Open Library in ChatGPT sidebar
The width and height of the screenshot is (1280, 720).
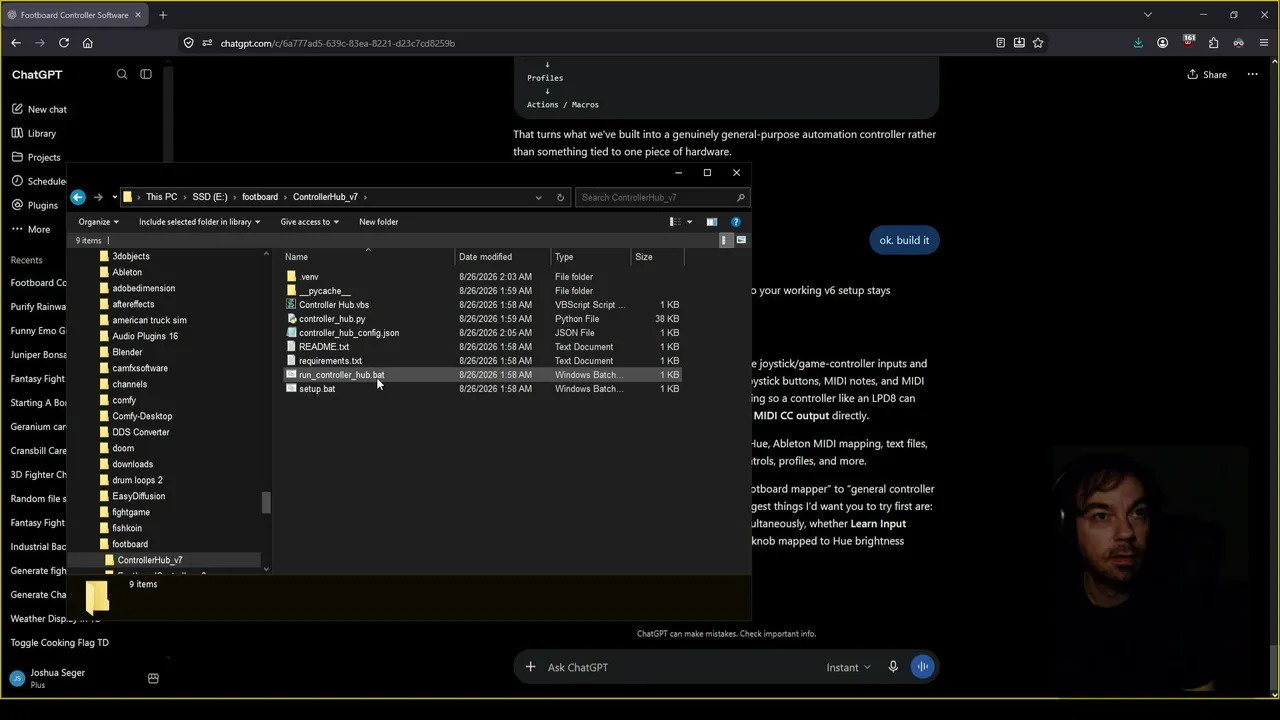tap(34, 133)
